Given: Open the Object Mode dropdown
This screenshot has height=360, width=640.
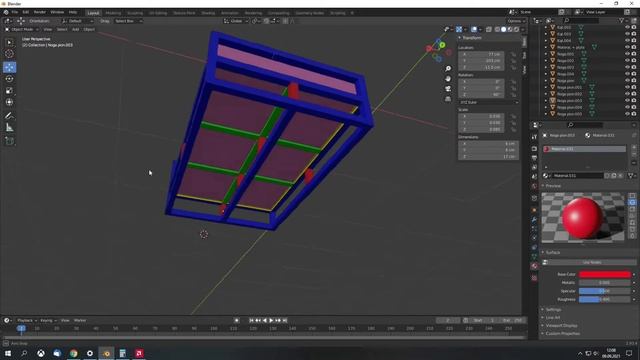Looking at the screenshot, I should tap(22, 29).
